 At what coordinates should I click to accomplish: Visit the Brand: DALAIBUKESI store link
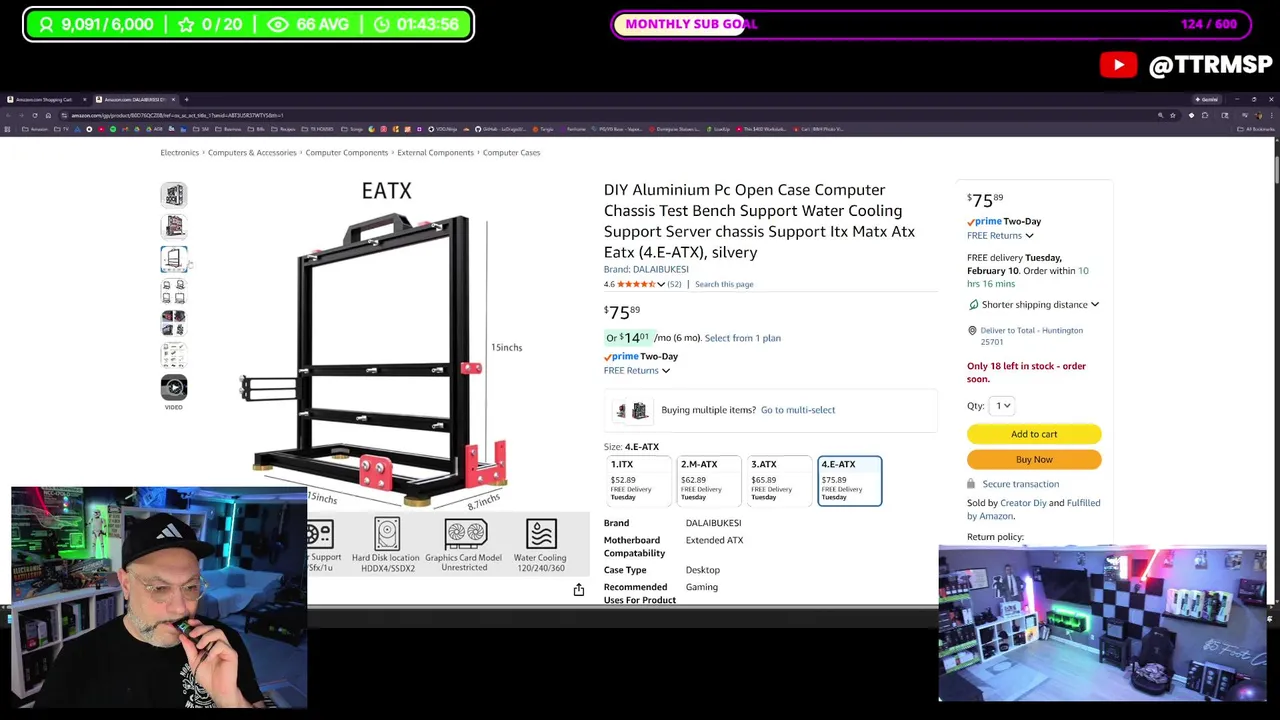(x=646, y=269)
